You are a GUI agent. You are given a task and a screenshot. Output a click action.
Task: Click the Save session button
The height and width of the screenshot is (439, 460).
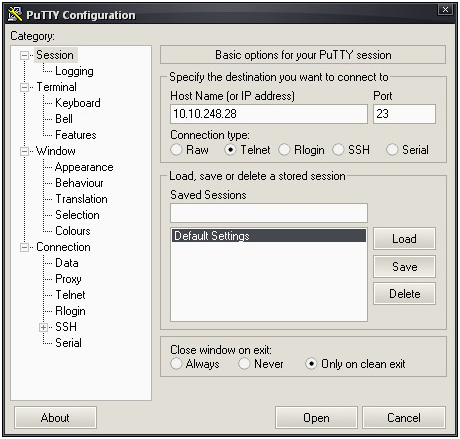tap(404, 267)
